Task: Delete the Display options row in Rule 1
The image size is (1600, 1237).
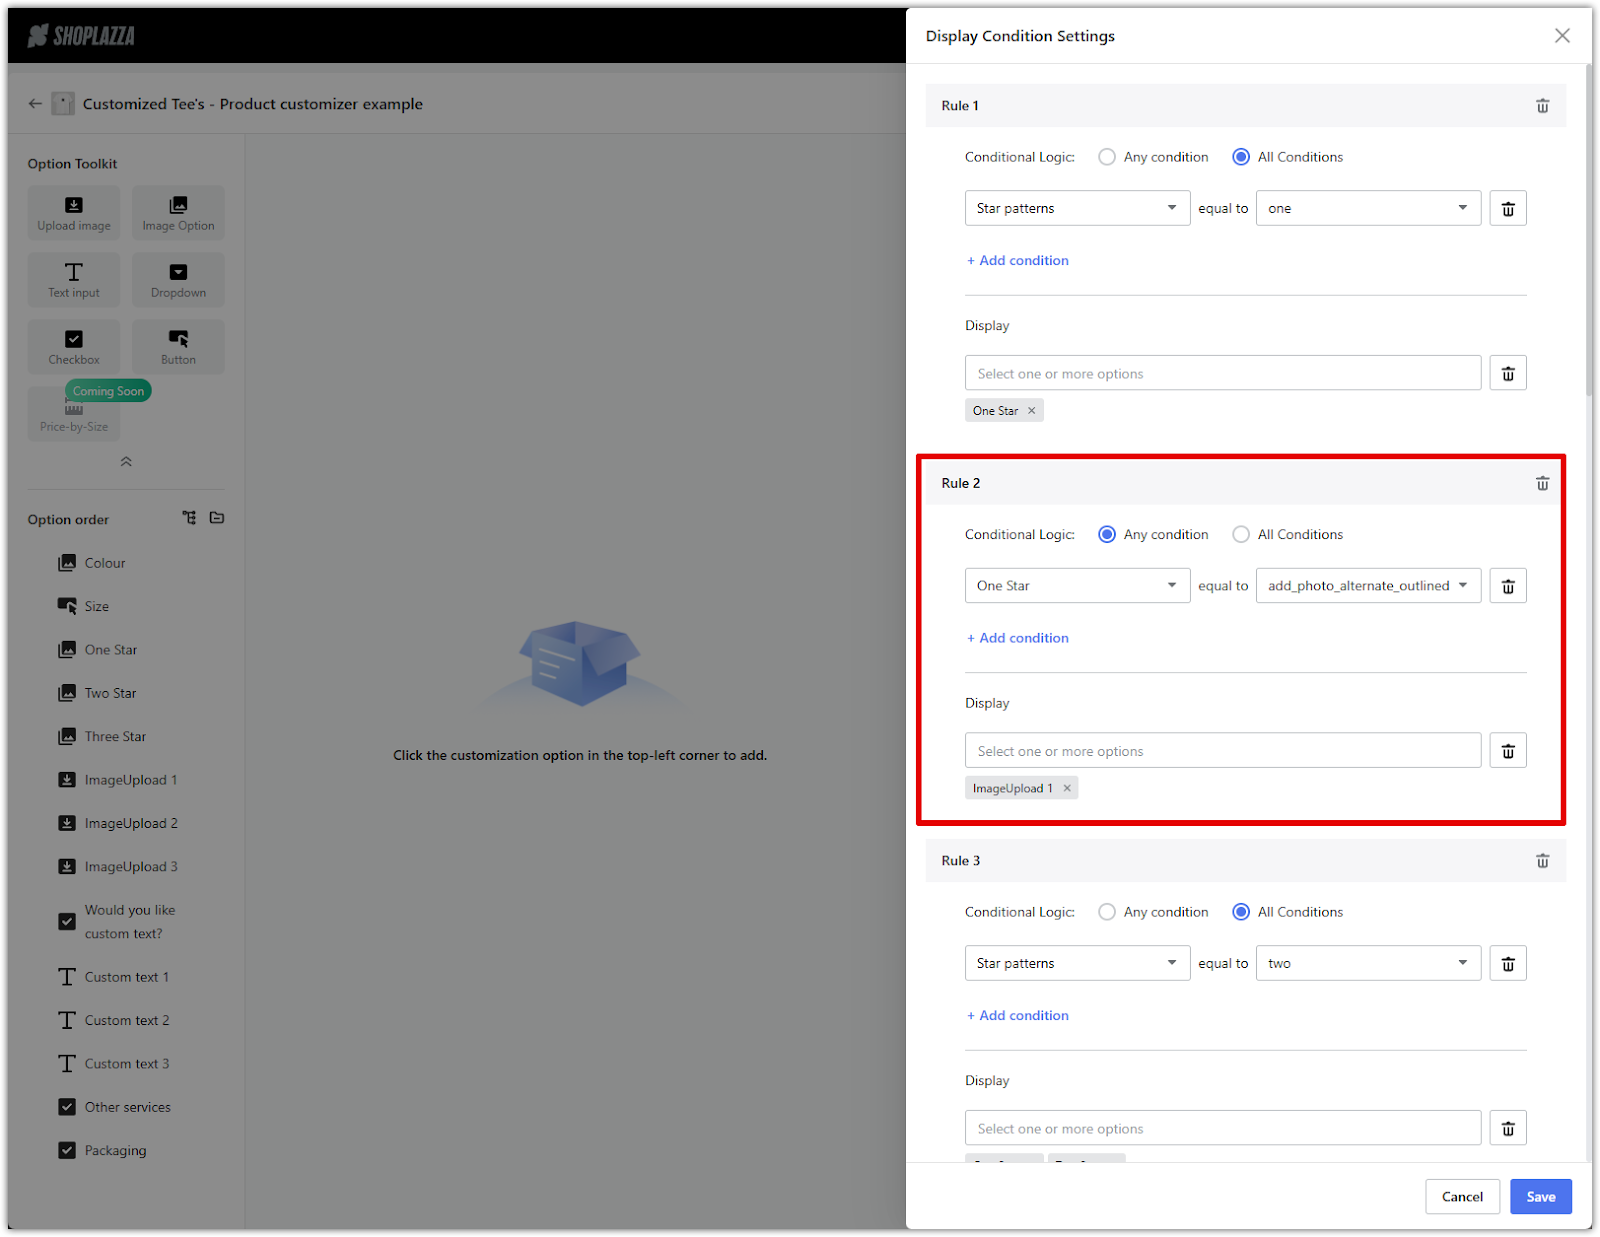Action: (x=1508, y=373)
